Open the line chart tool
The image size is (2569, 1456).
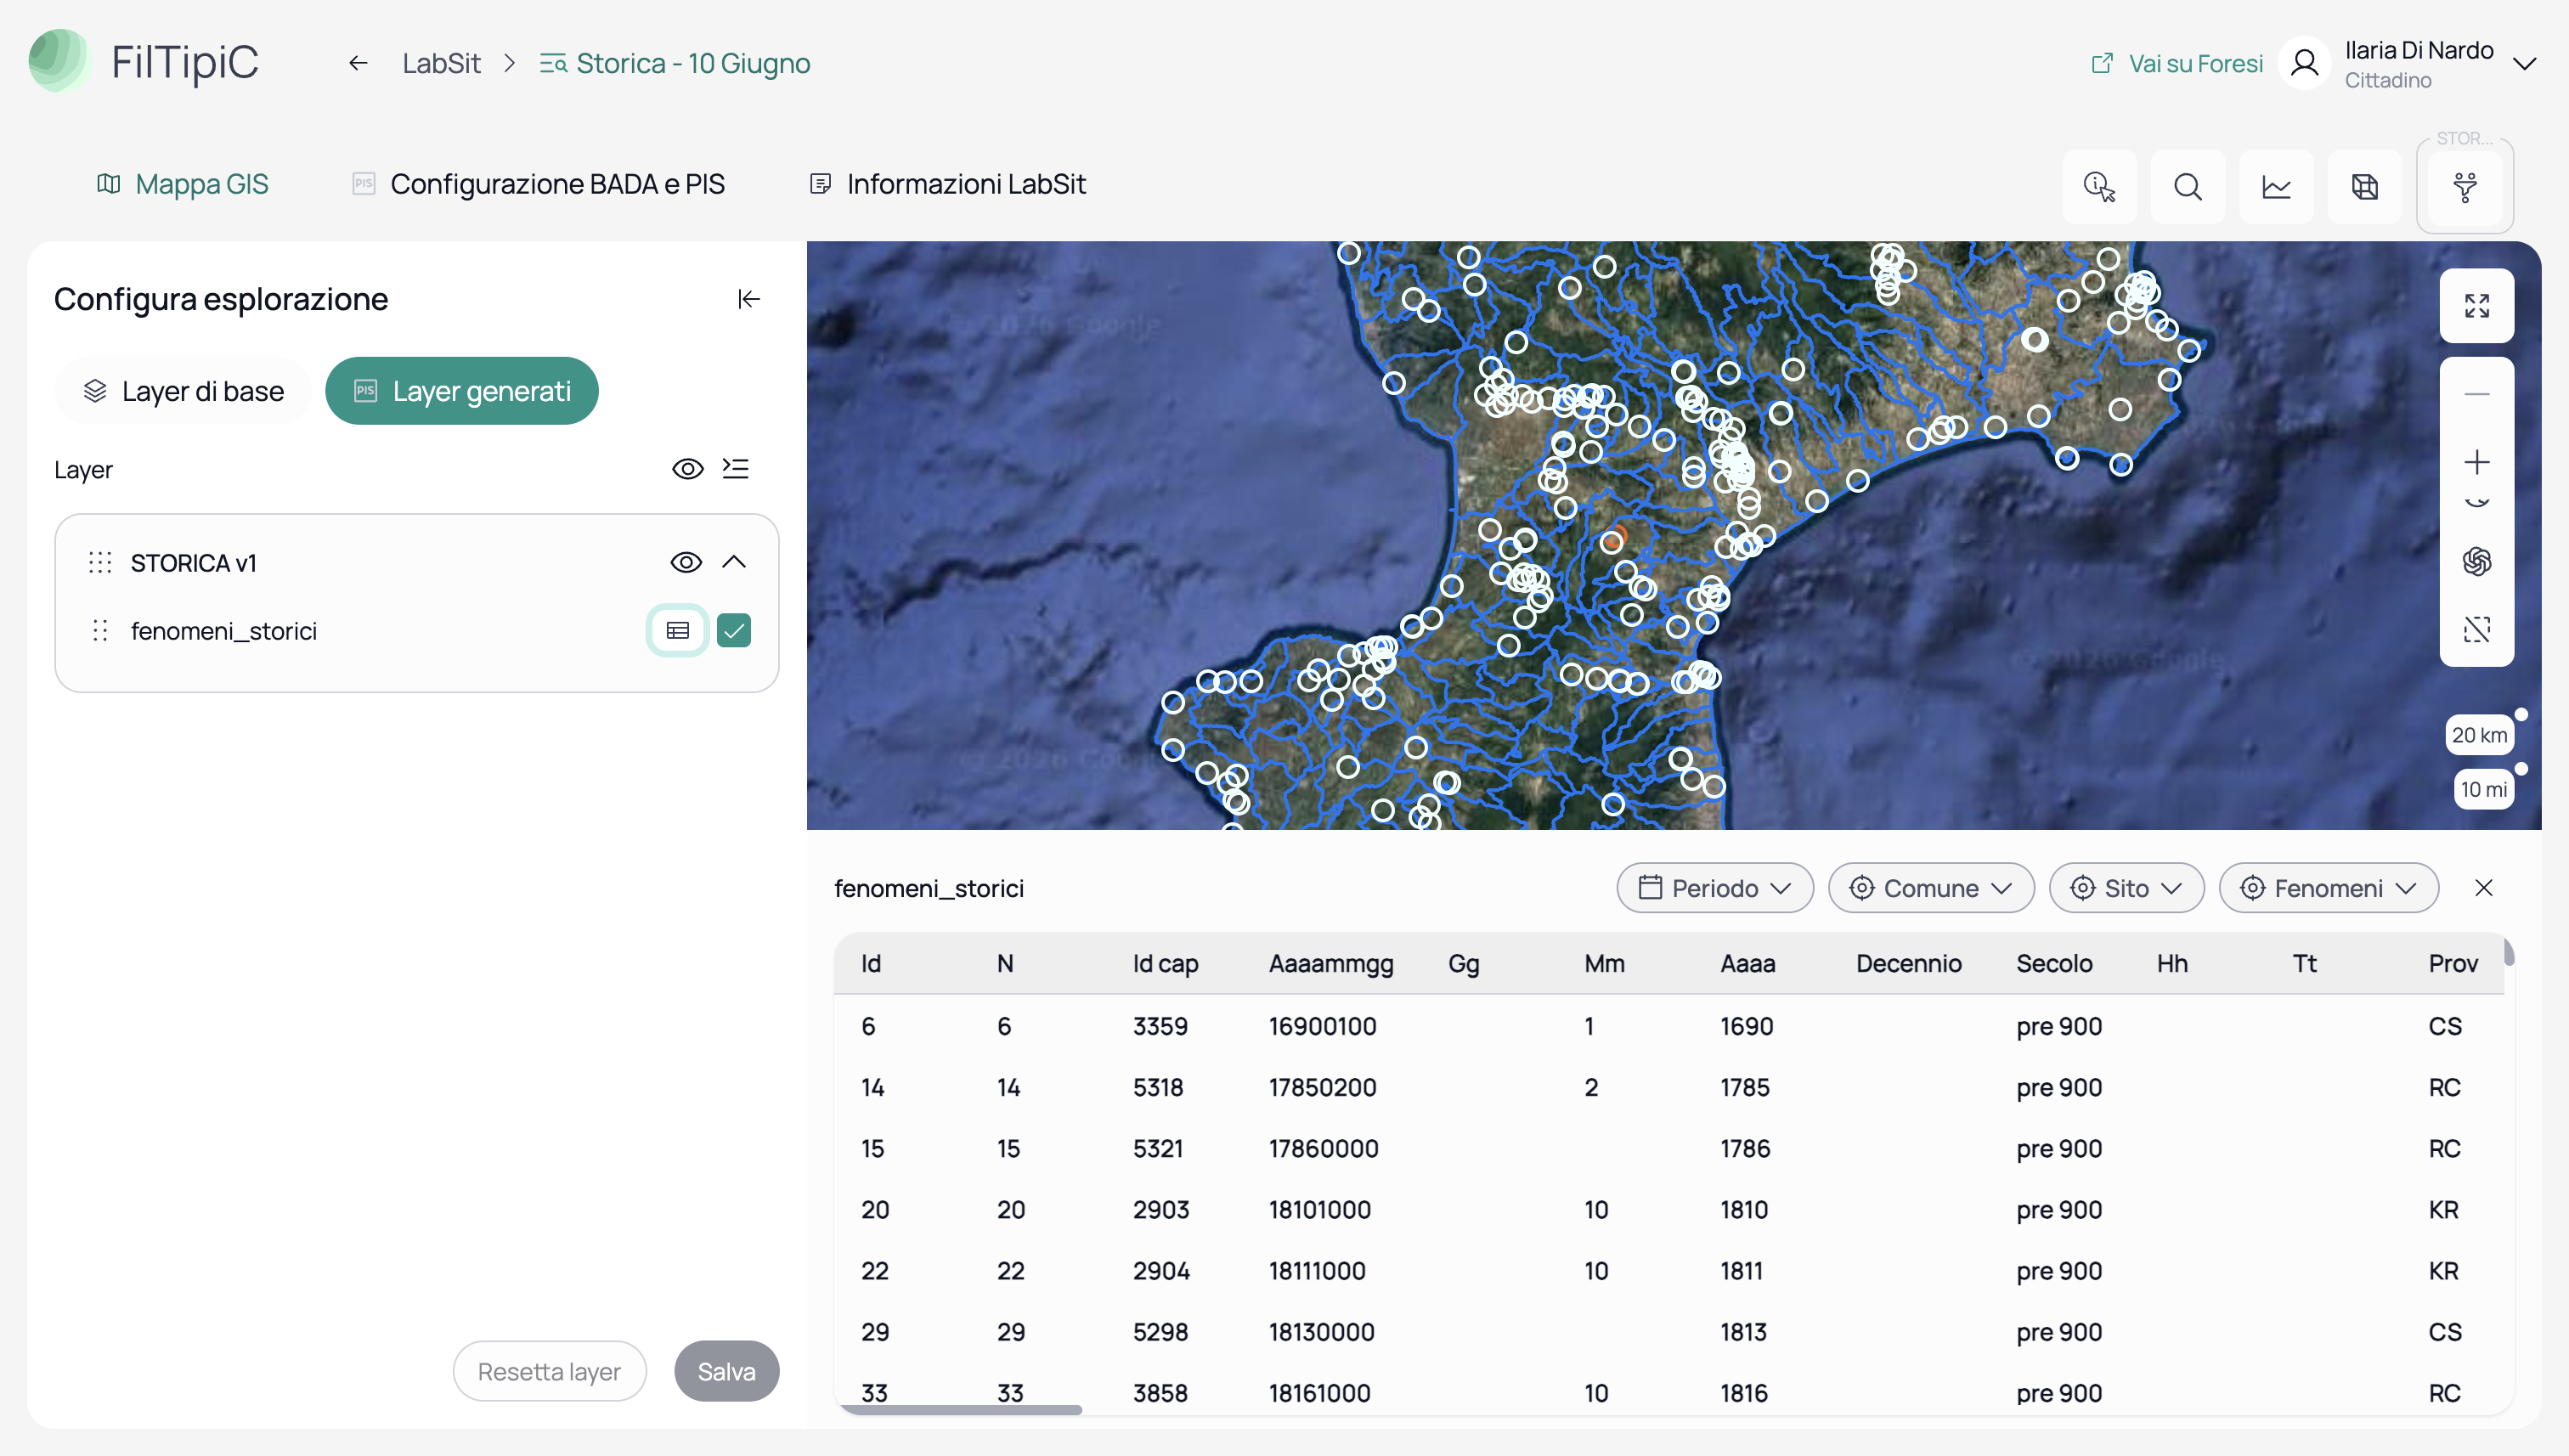tap(2276, 187)
